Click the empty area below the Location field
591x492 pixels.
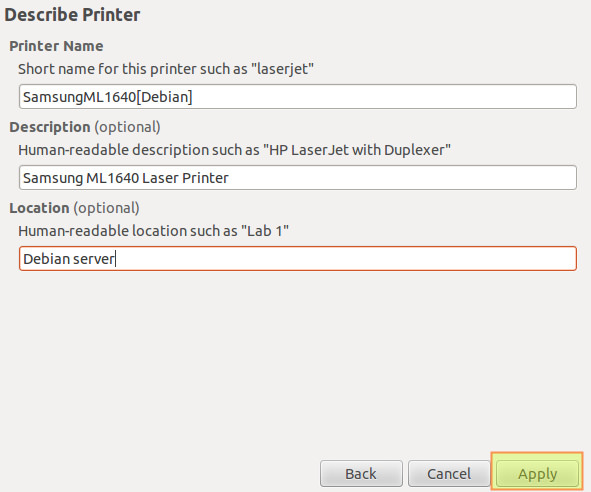(x=296, y=362)
